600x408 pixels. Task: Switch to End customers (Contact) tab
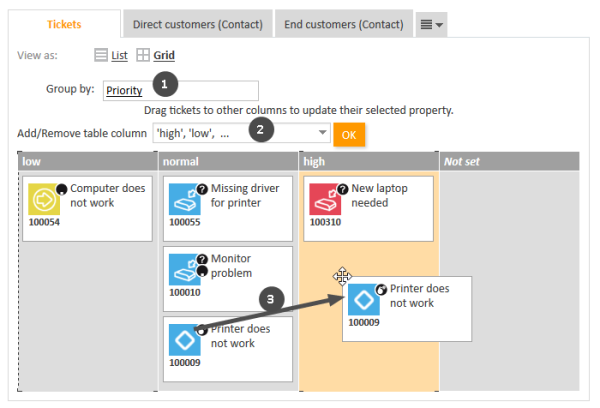point(343,22)
